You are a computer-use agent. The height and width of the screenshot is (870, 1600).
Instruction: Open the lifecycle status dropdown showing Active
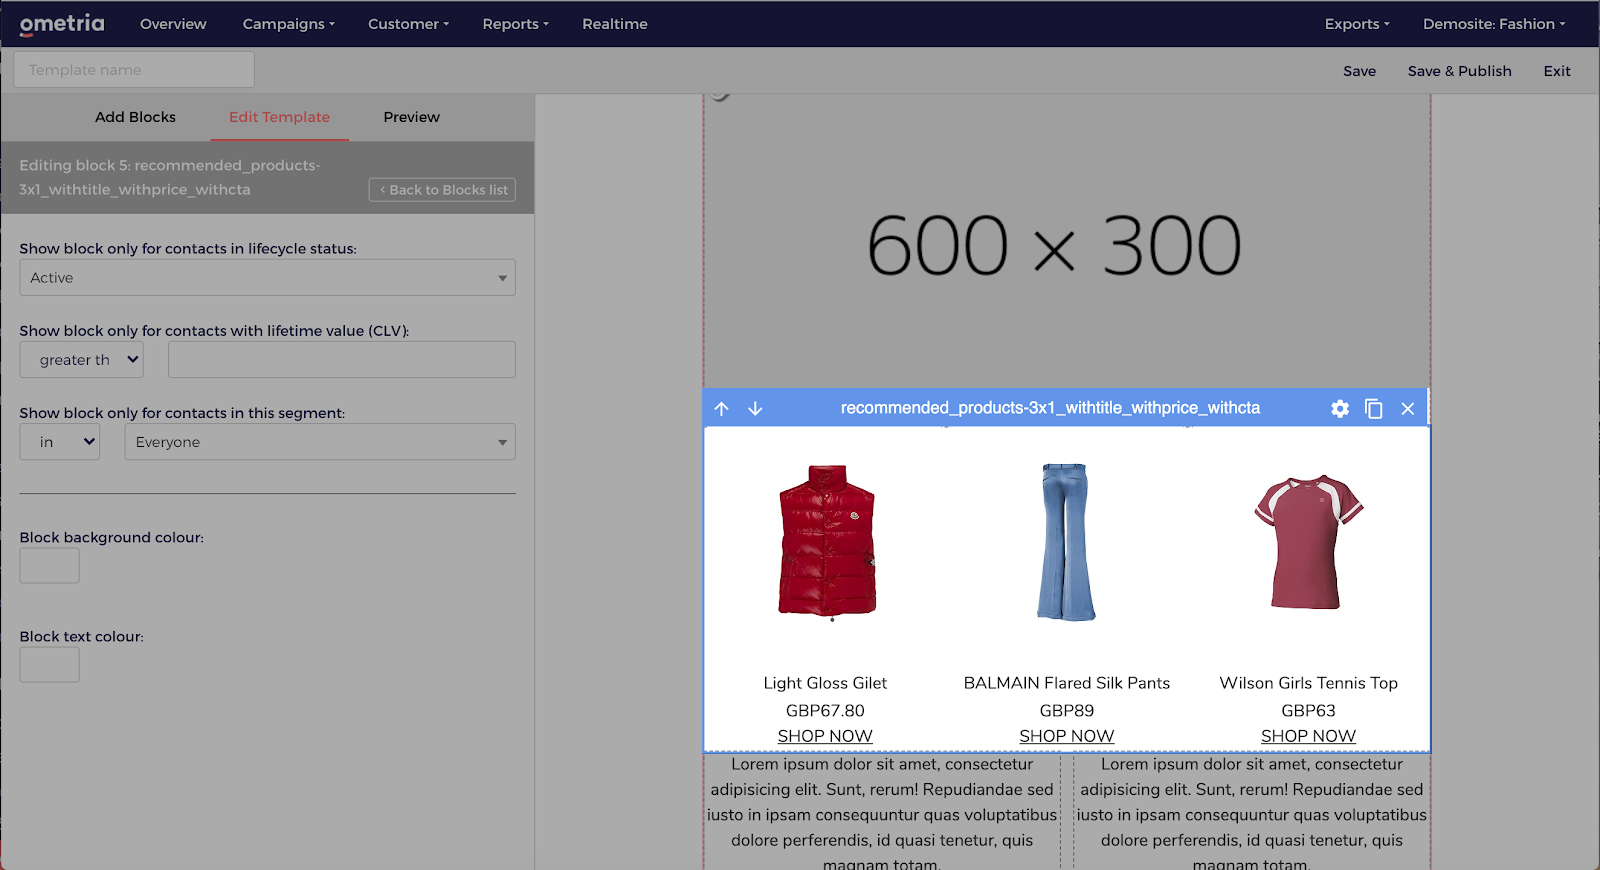point(267,278)
